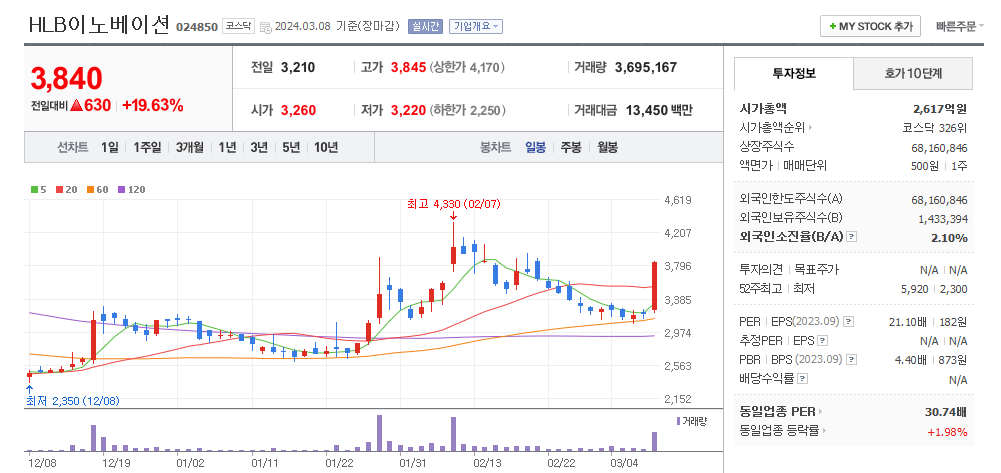Click the purple 120-day moving average swatch

click(x=121, y=190)
